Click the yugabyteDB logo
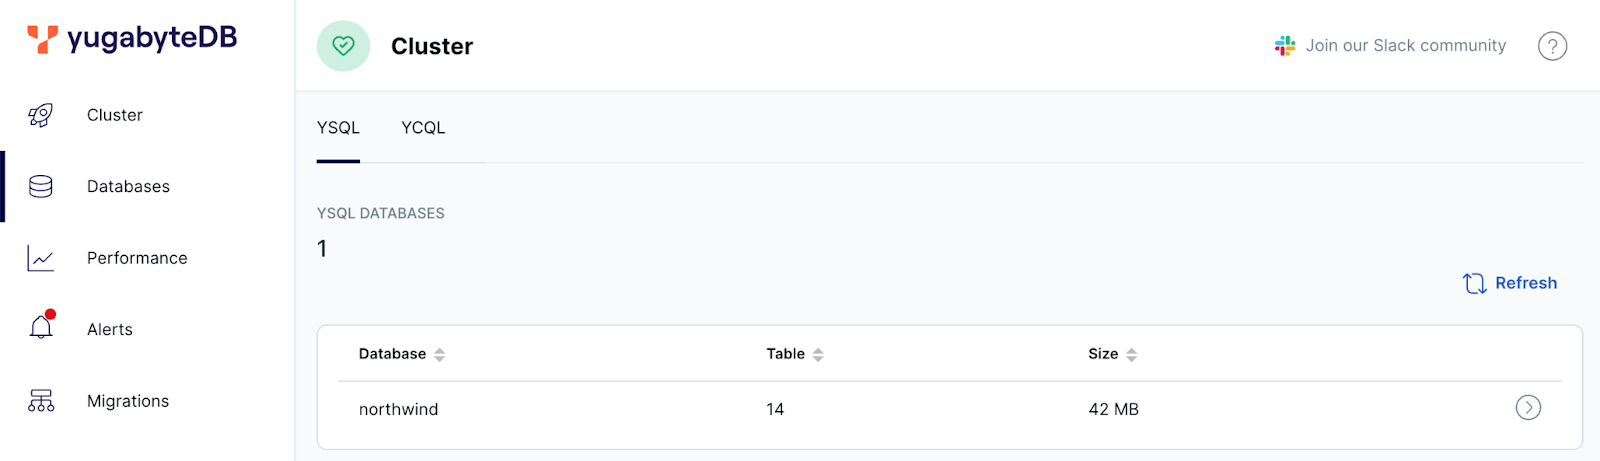Screen dimensions: 1600x461 (x=133, y=39)
